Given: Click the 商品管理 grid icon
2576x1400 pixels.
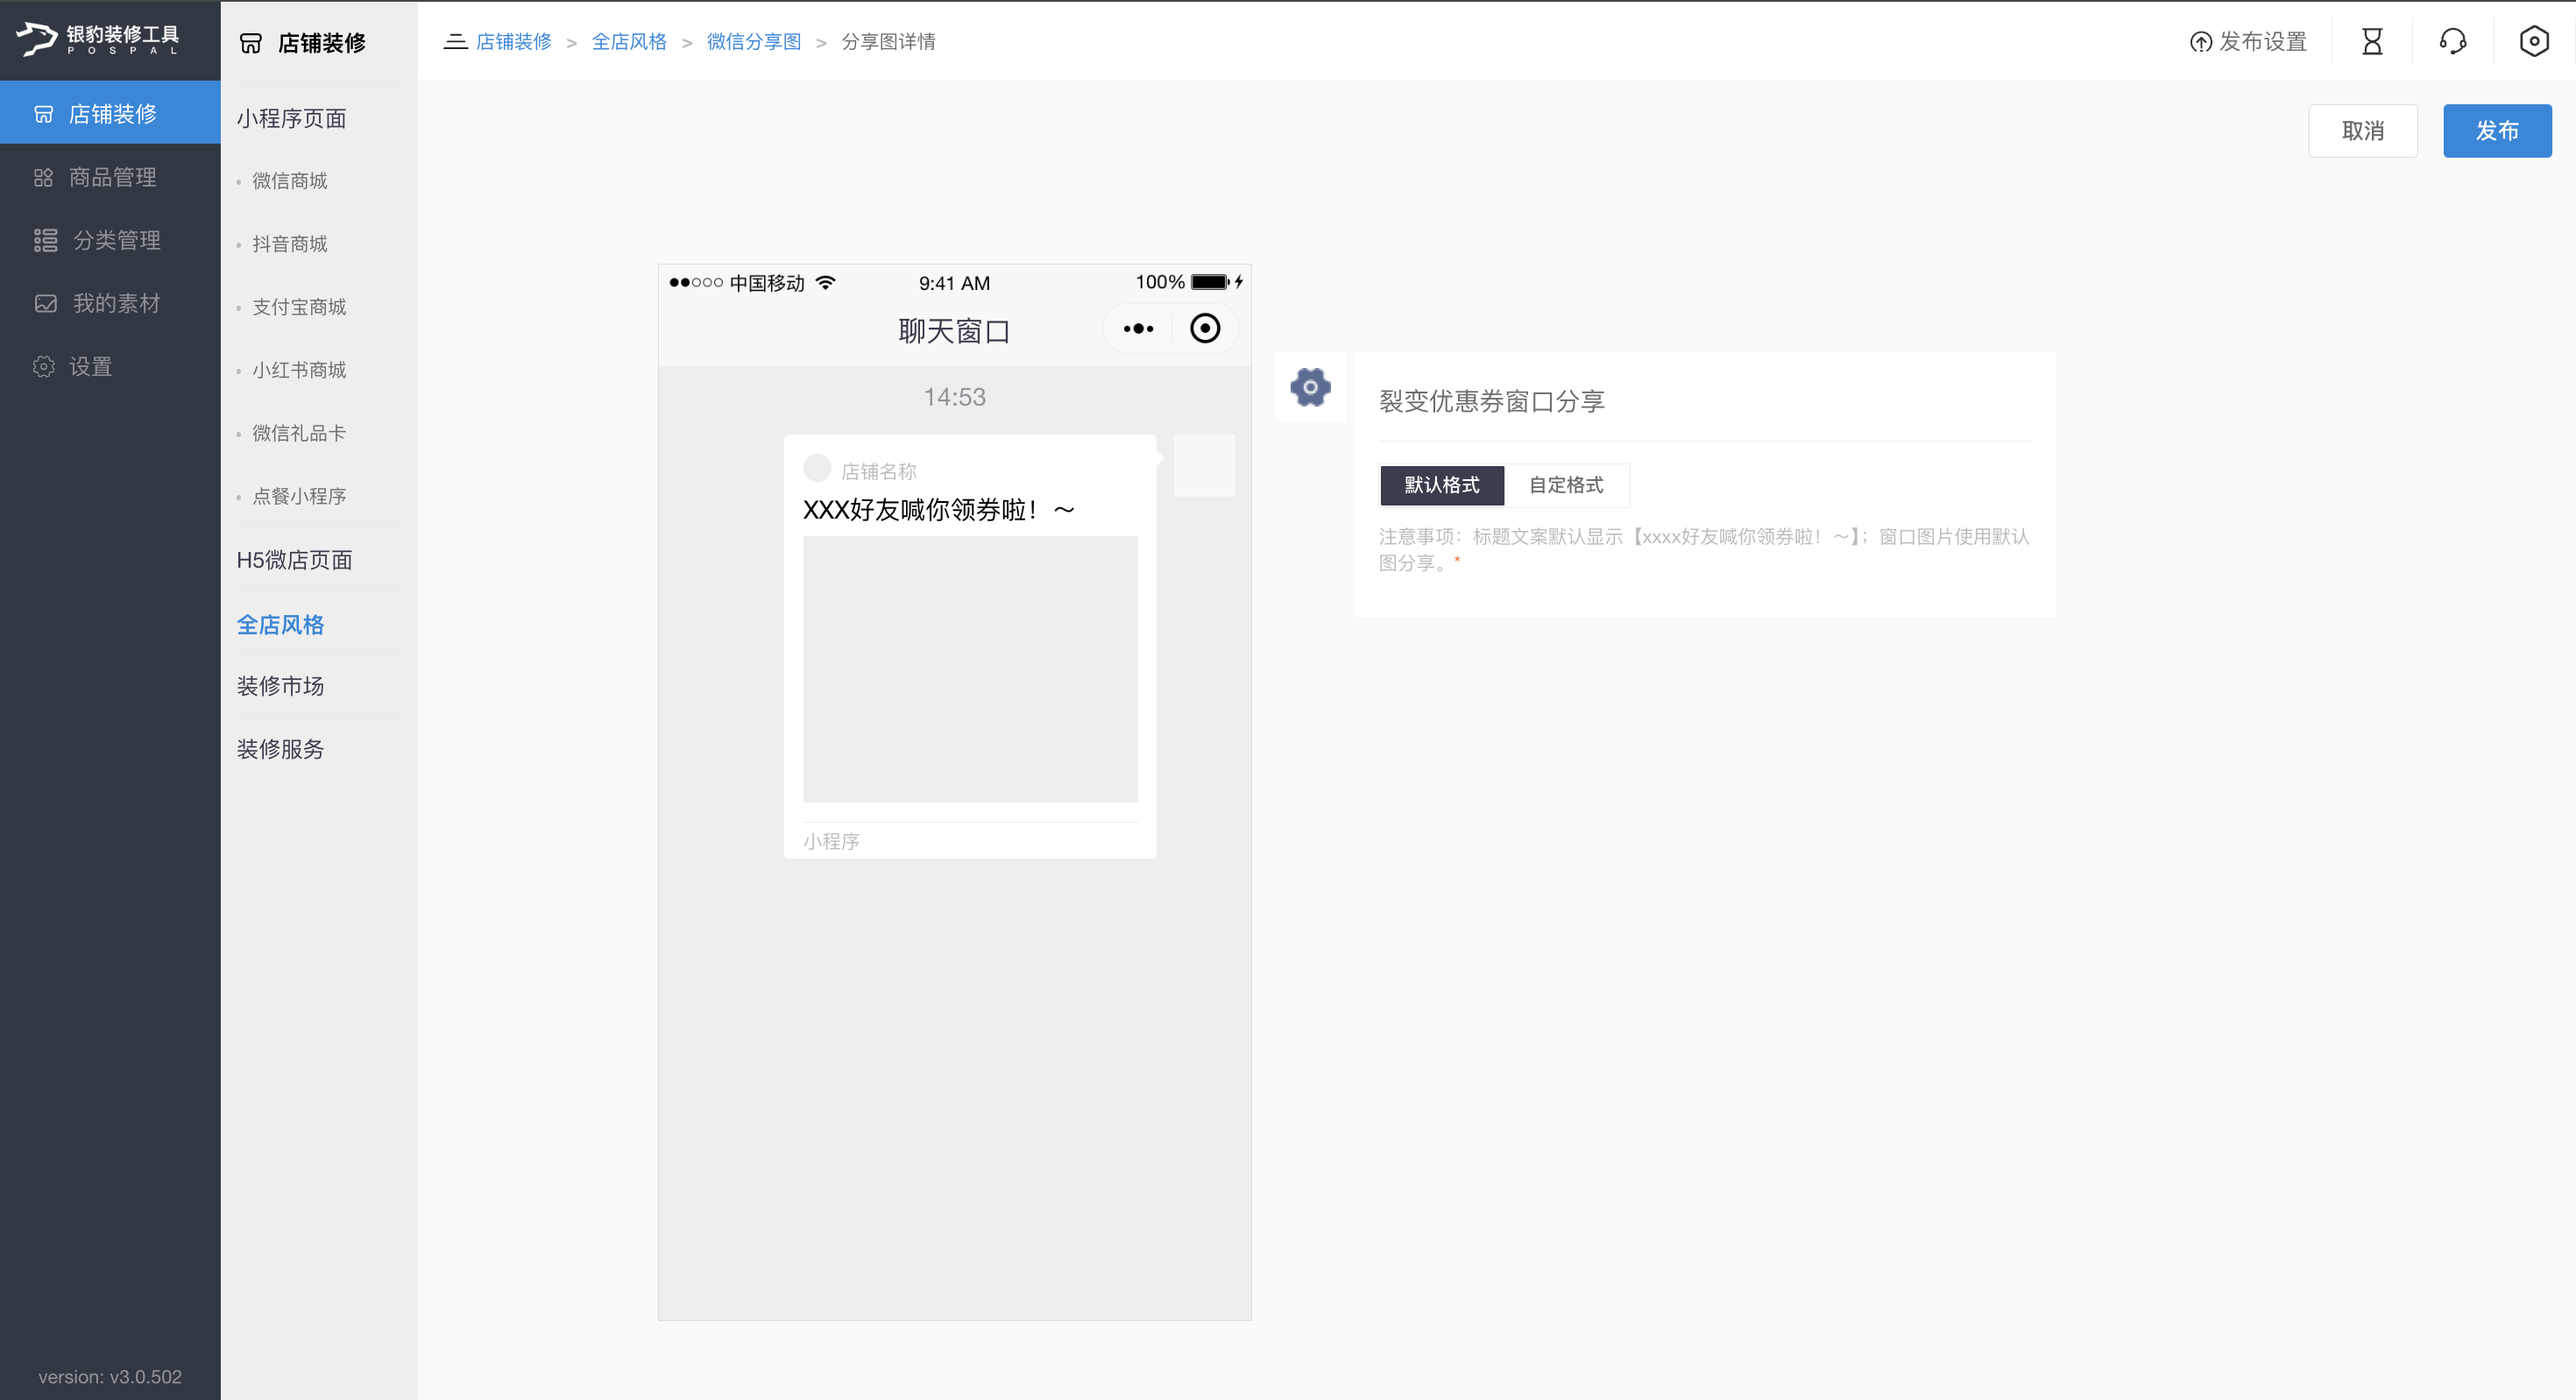Looking at the screenshot, I should (x=43, y=177).
